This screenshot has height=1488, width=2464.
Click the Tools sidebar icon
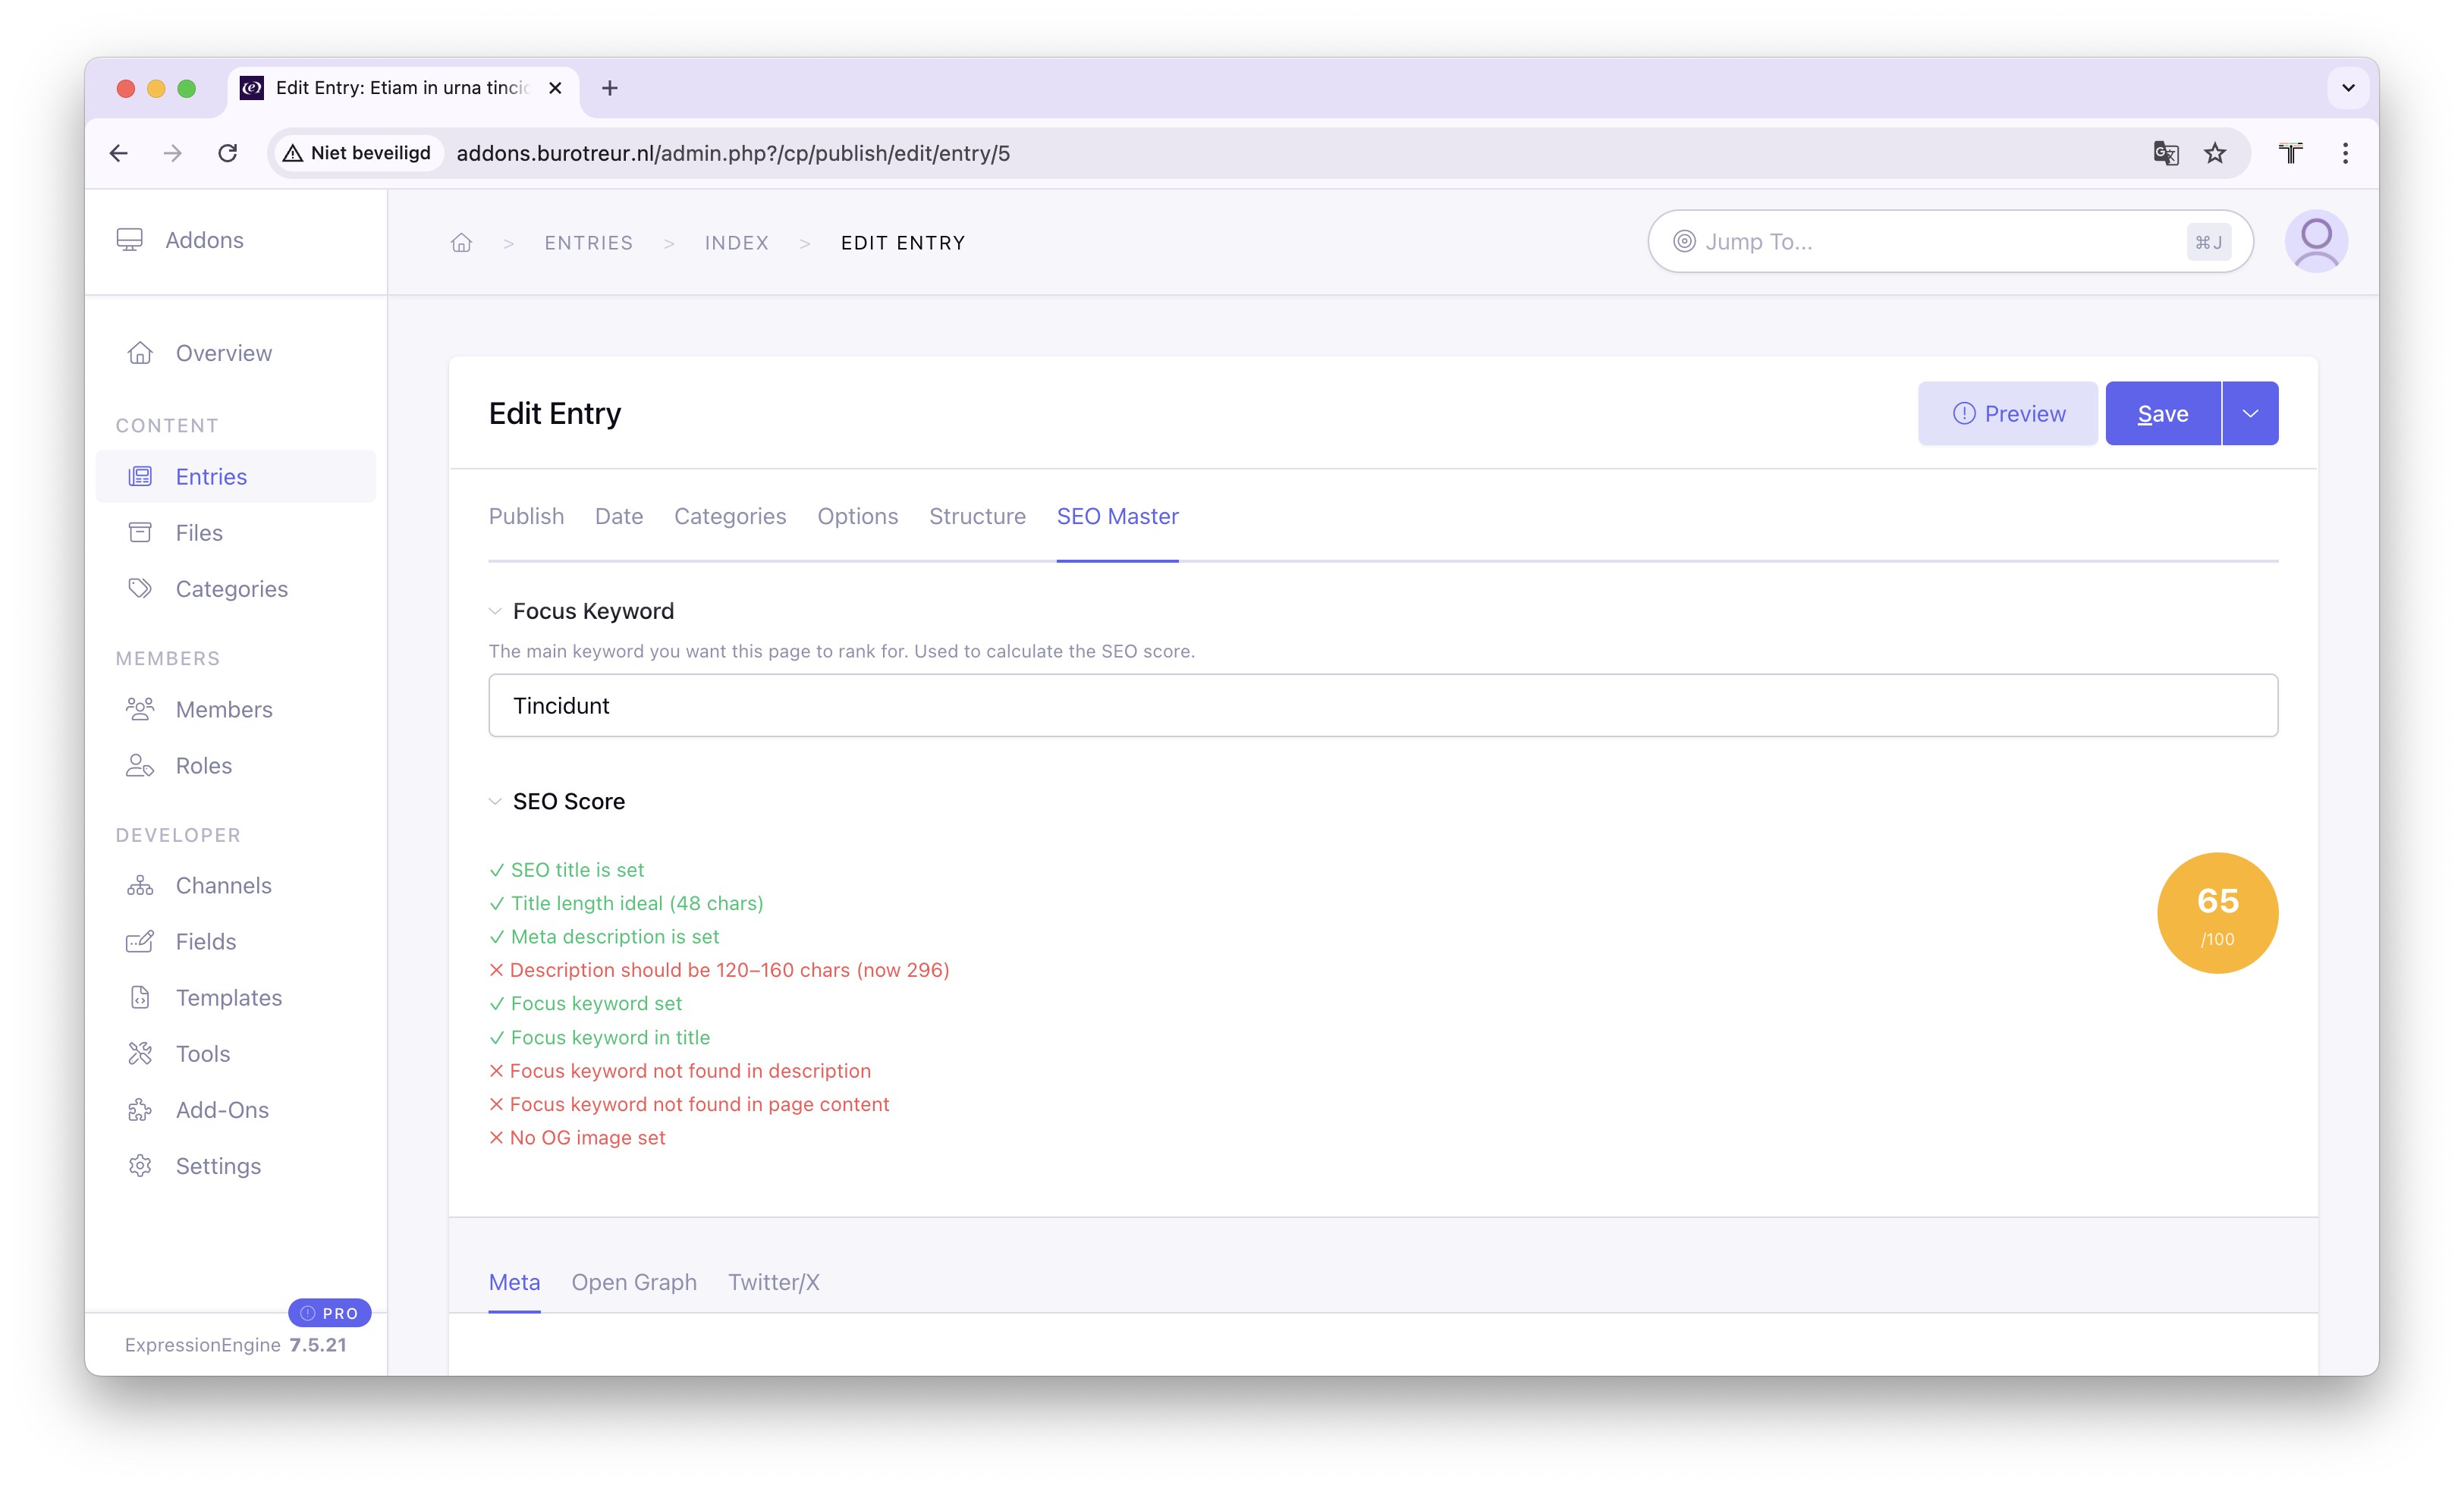pyautogui.click(x=140, y=1054)
